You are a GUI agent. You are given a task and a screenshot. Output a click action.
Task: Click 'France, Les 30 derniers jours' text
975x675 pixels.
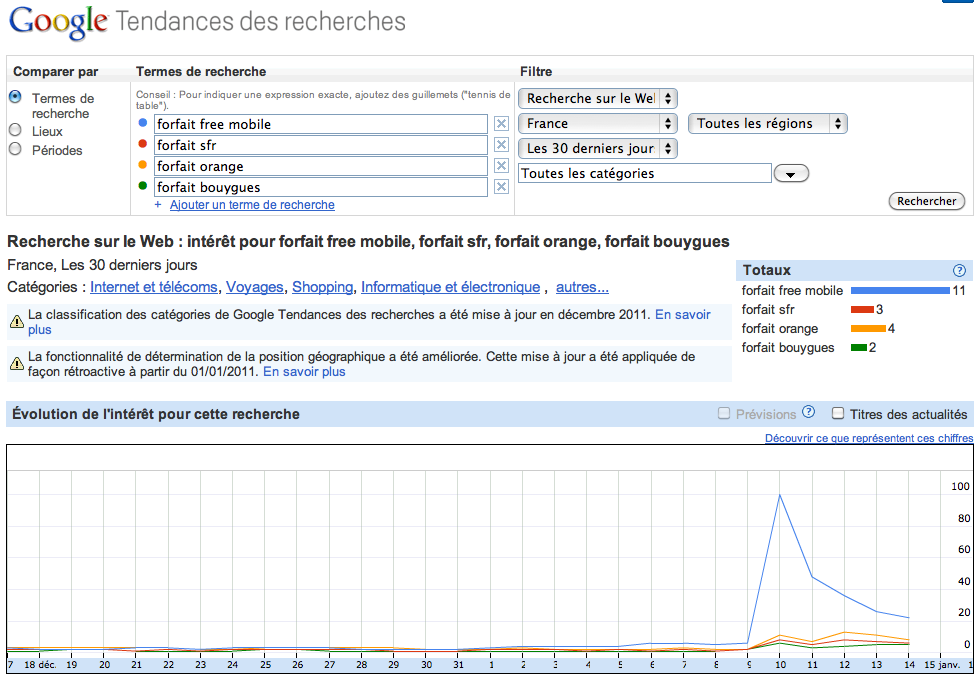[x=102, y=265]
